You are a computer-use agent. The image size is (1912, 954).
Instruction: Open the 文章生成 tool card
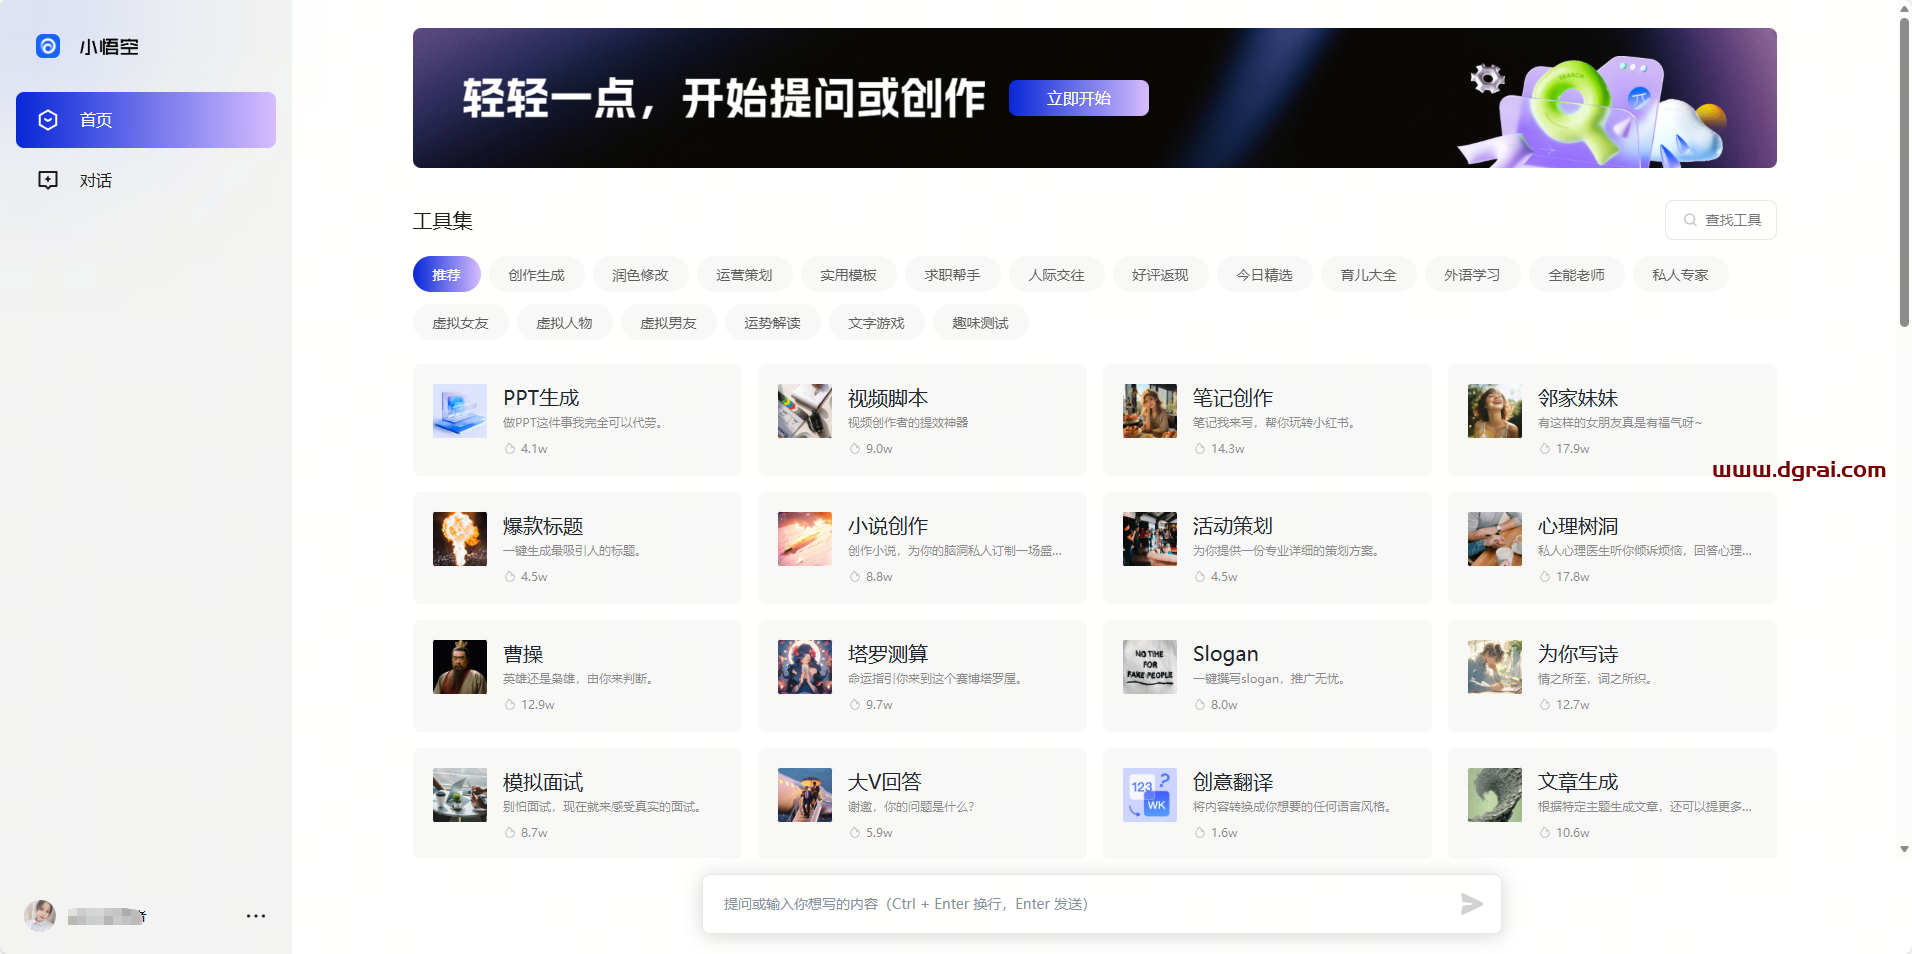coord(1611,802)
